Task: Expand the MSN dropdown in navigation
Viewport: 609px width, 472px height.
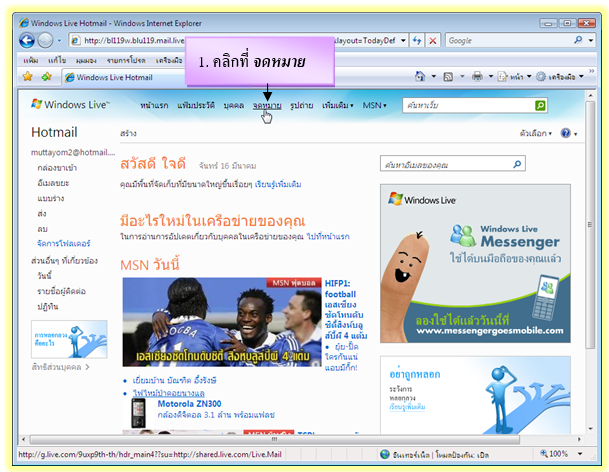Action: [374, 105]
